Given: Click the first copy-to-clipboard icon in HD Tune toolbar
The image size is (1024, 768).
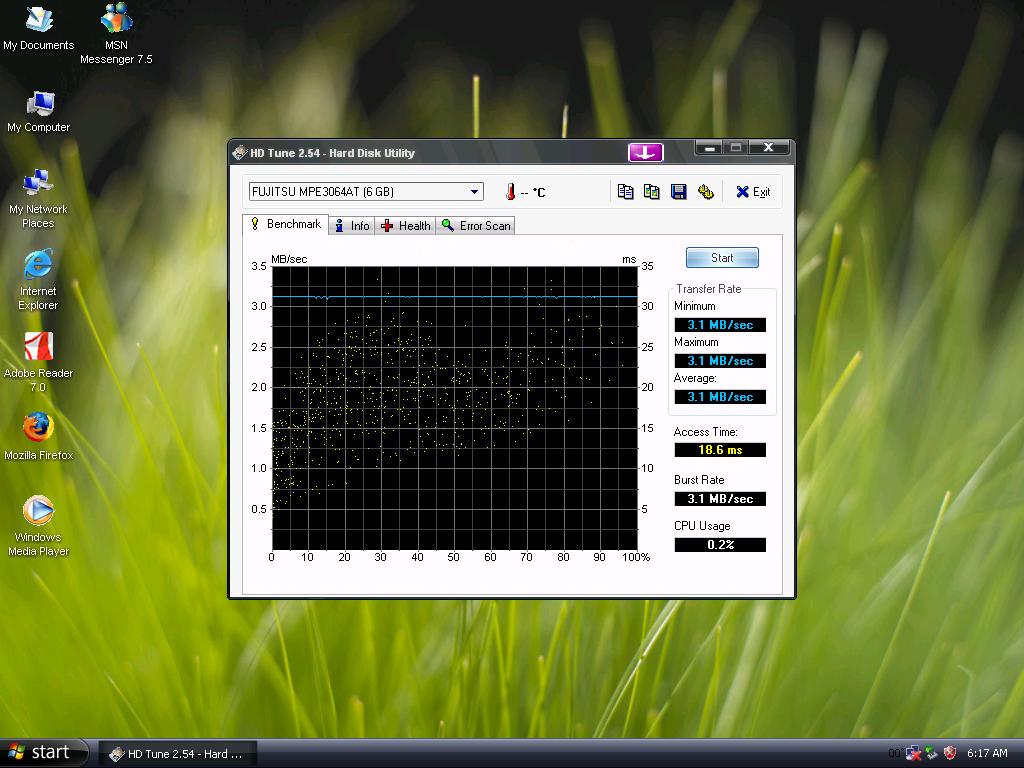Looking at the screenshot, I should [x=626, y=191].
